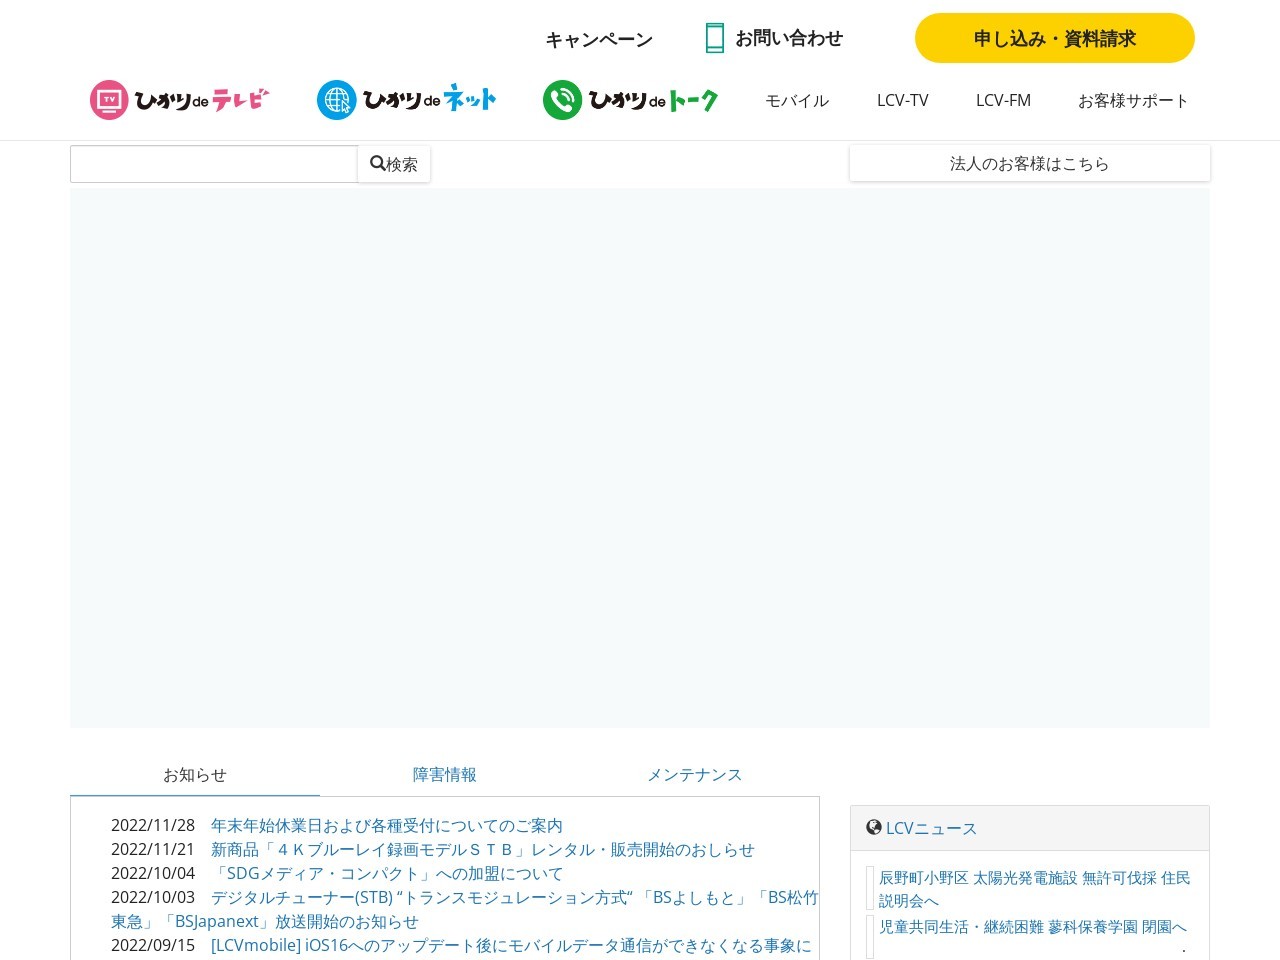Open the ひかりdeテレビ logo link
This screenshot has width=1280, height=960.
[180, 100]
